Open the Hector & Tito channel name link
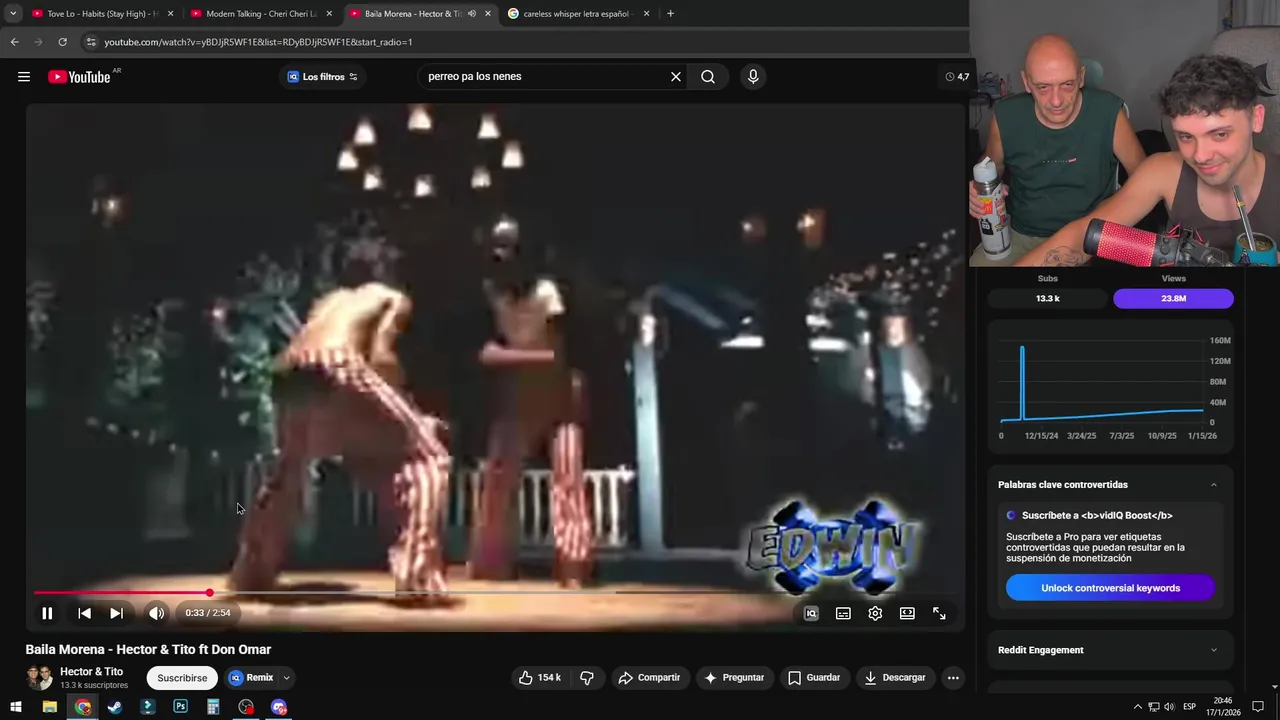Viewport: 1280px width, 720px height. 91,672
